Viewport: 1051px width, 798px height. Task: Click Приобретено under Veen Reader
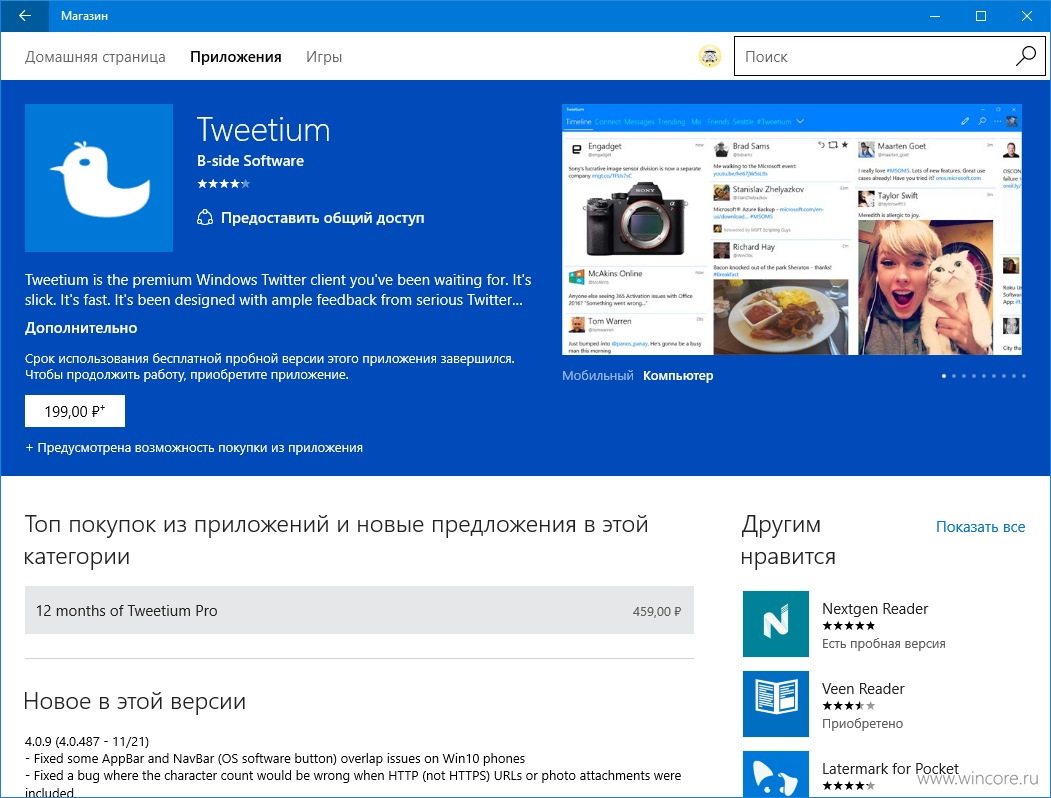(862, 724)
